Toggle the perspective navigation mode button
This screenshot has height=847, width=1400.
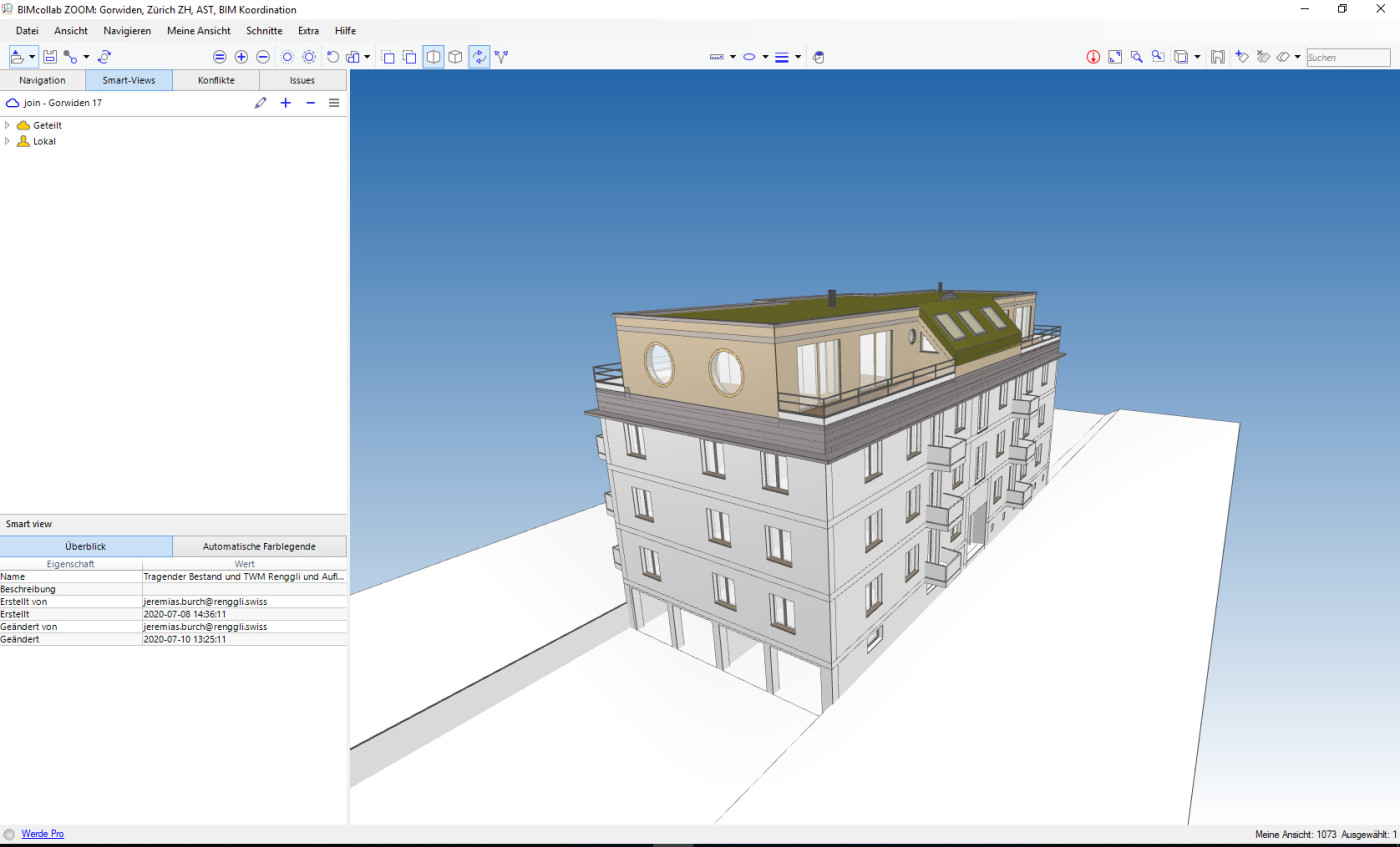478,57
